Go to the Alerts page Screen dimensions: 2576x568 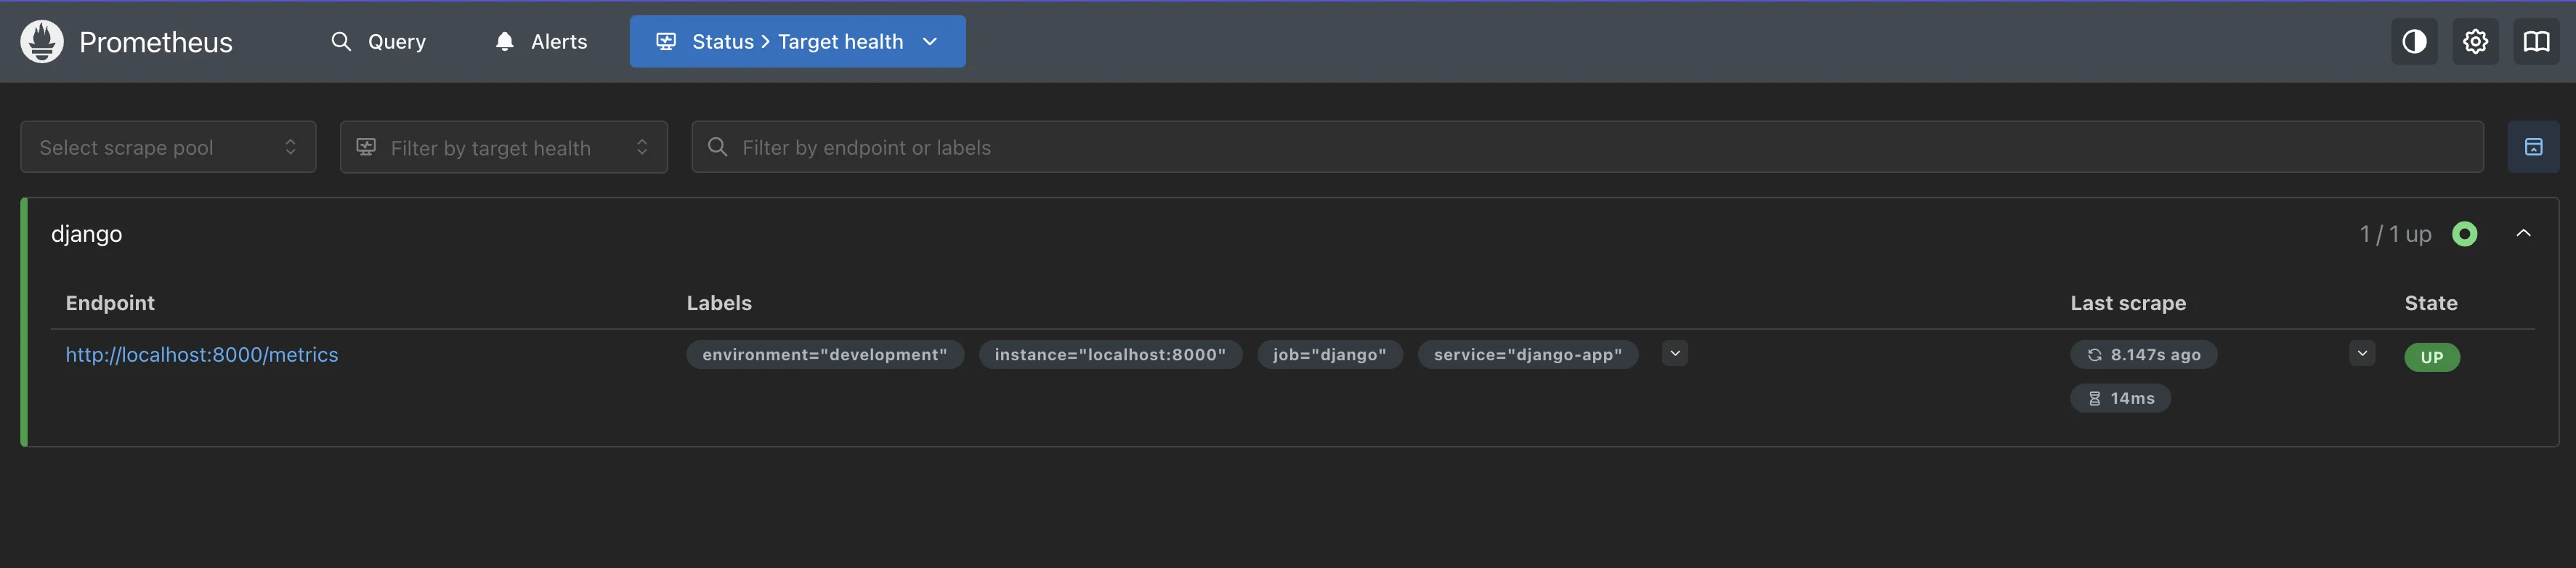[x=541, y=42]
